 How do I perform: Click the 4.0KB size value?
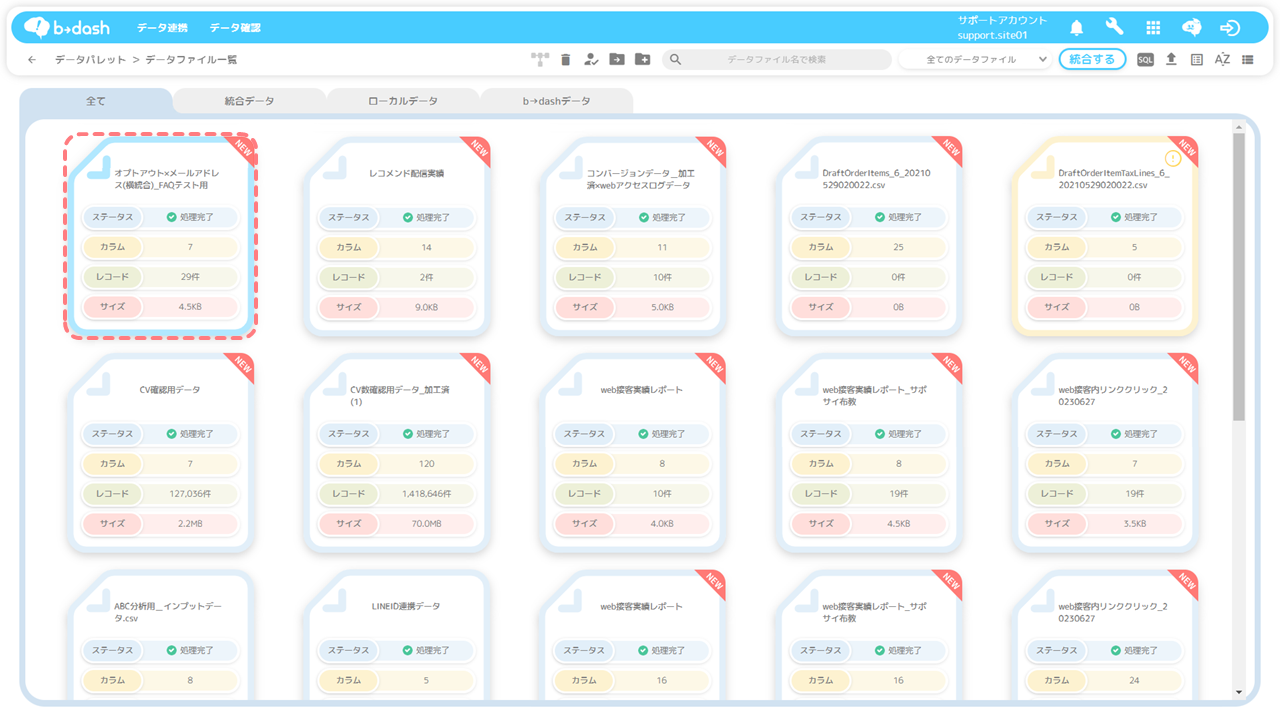point(662,524)
